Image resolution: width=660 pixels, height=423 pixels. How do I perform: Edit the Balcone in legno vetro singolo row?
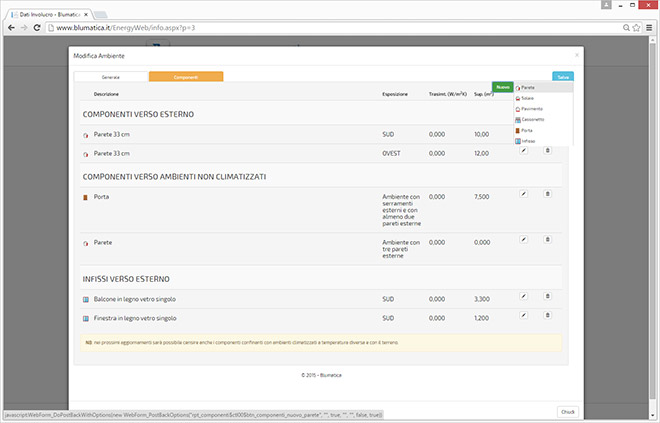[x=523, y=296]
